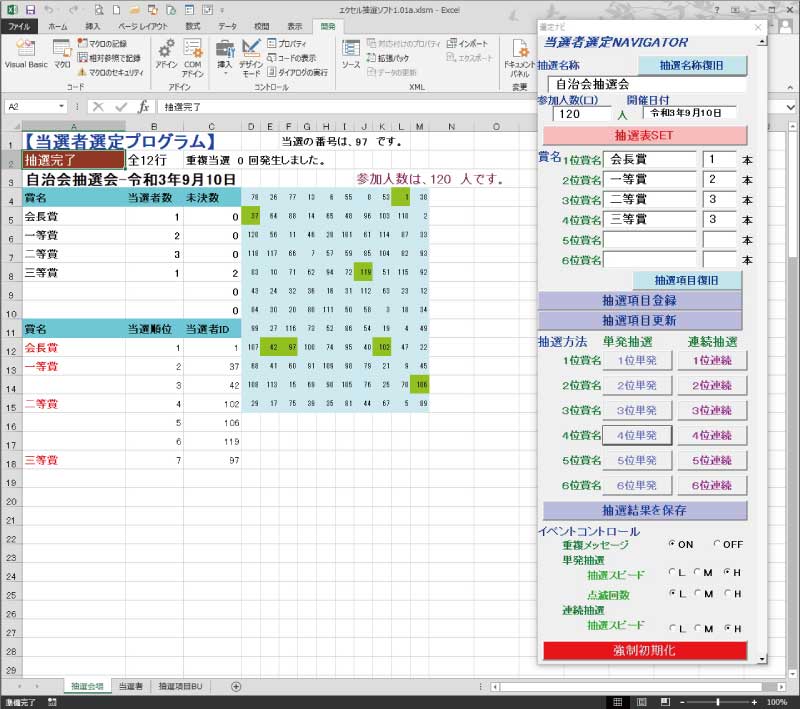Click the 開催日付 date field
The image size is (800, 709).
[690, 113]
